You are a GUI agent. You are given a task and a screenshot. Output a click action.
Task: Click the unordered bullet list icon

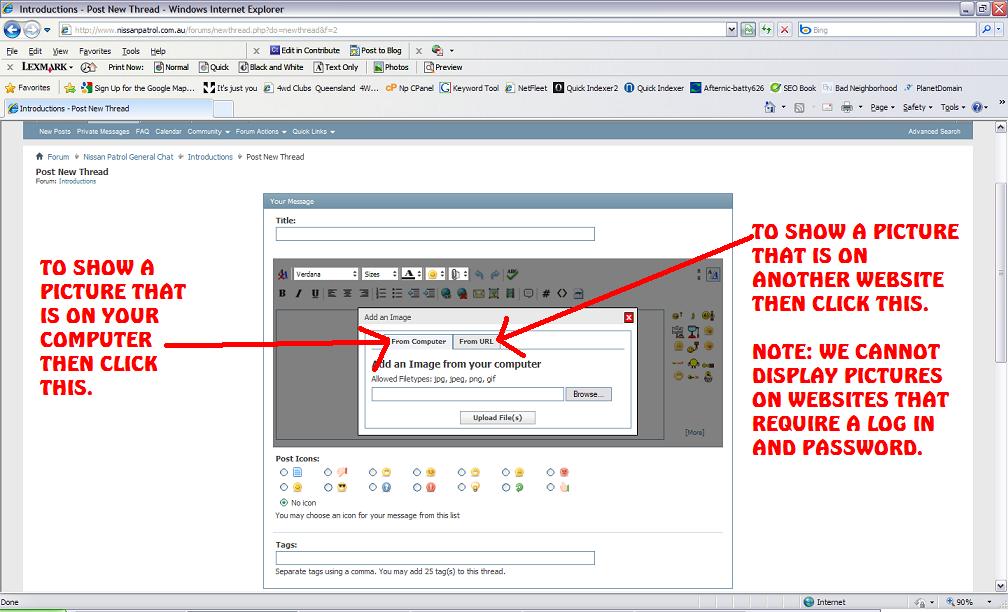[x=397, y=293]
